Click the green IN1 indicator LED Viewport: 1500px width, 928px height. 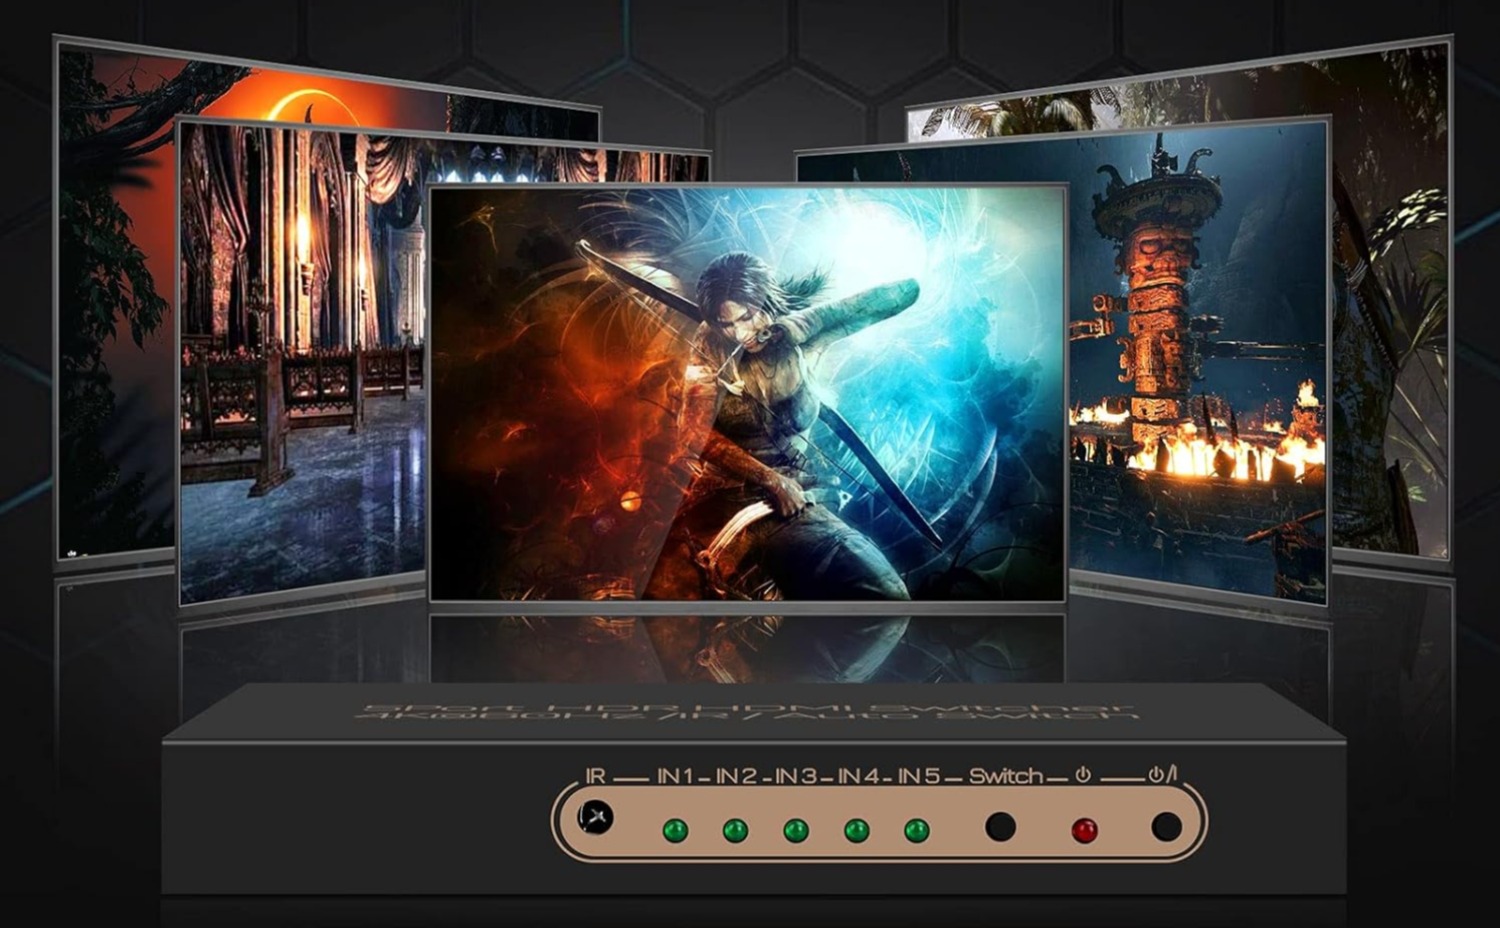coord(675,830)
